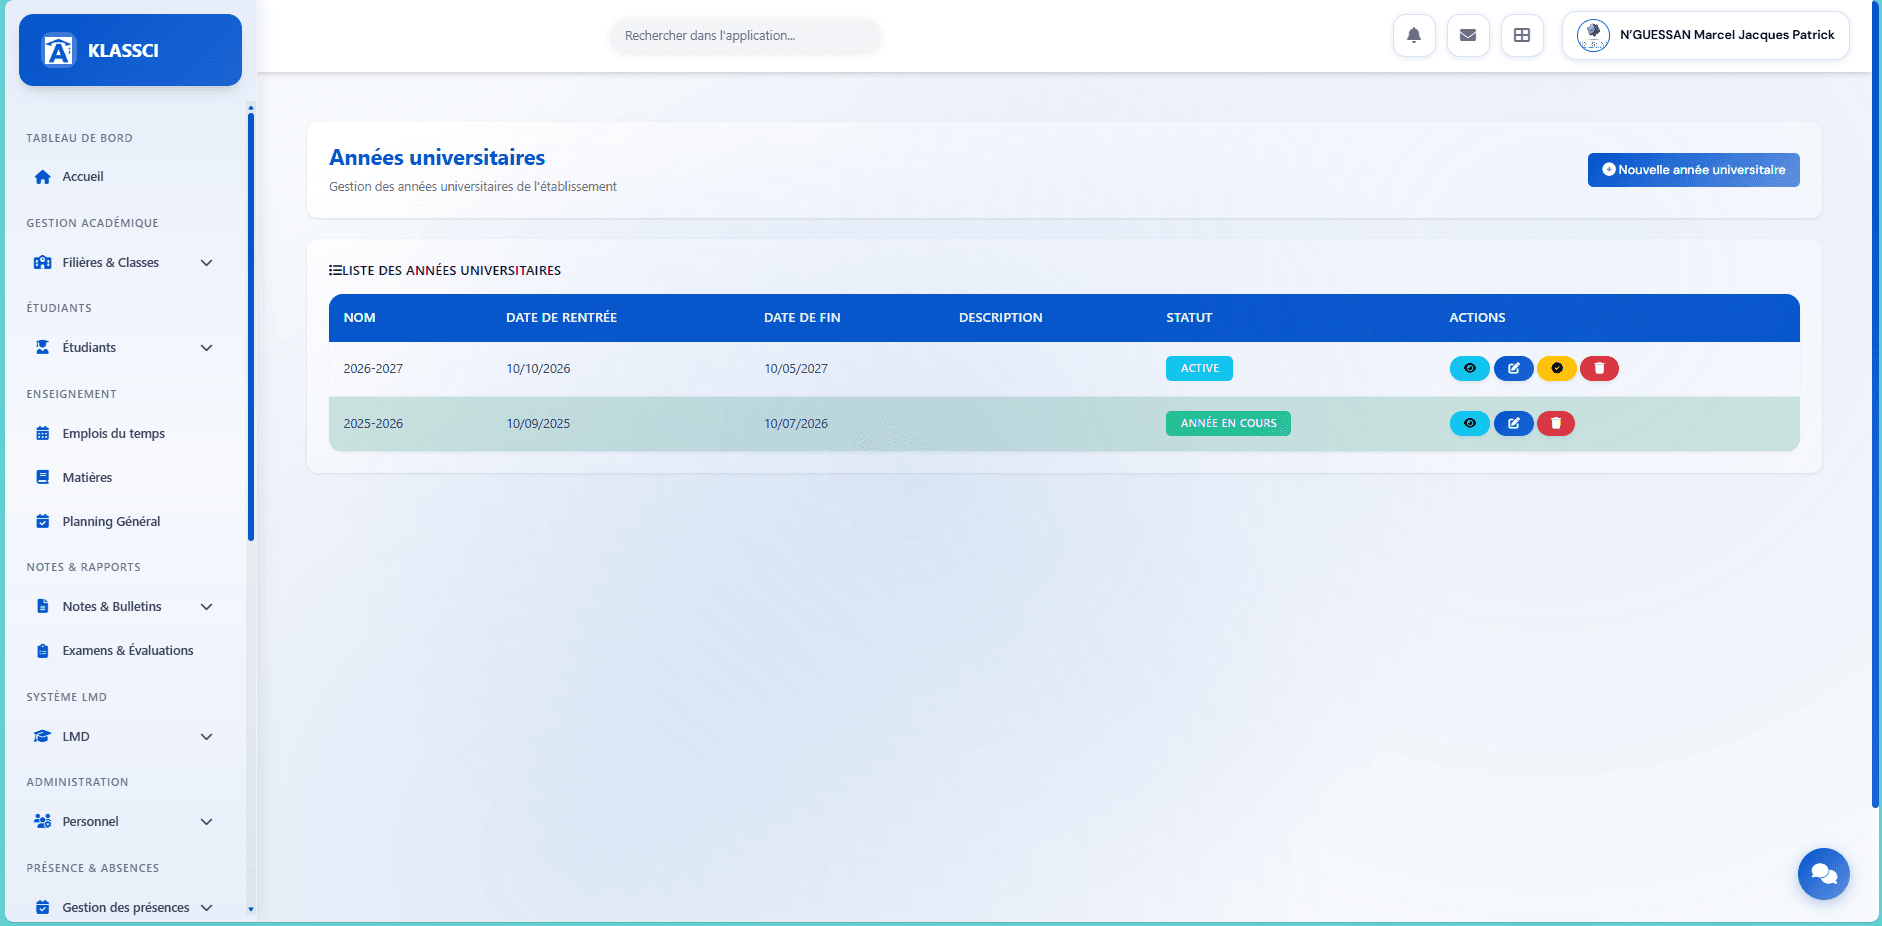This screenshot has width=1882, height=926.
Task: View details of 2026-2027 year
Action: click(1469, 369)
